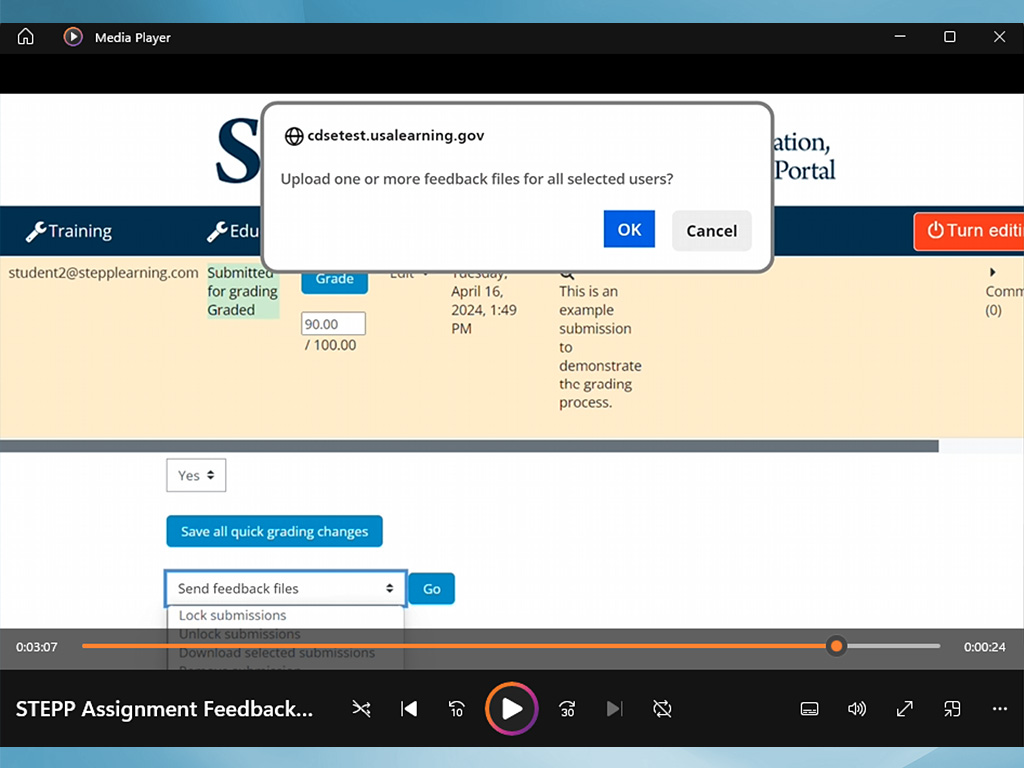The height and width of the screenshot is (768, 1024).
Task: Switch video to full screen
Action: 905,709
